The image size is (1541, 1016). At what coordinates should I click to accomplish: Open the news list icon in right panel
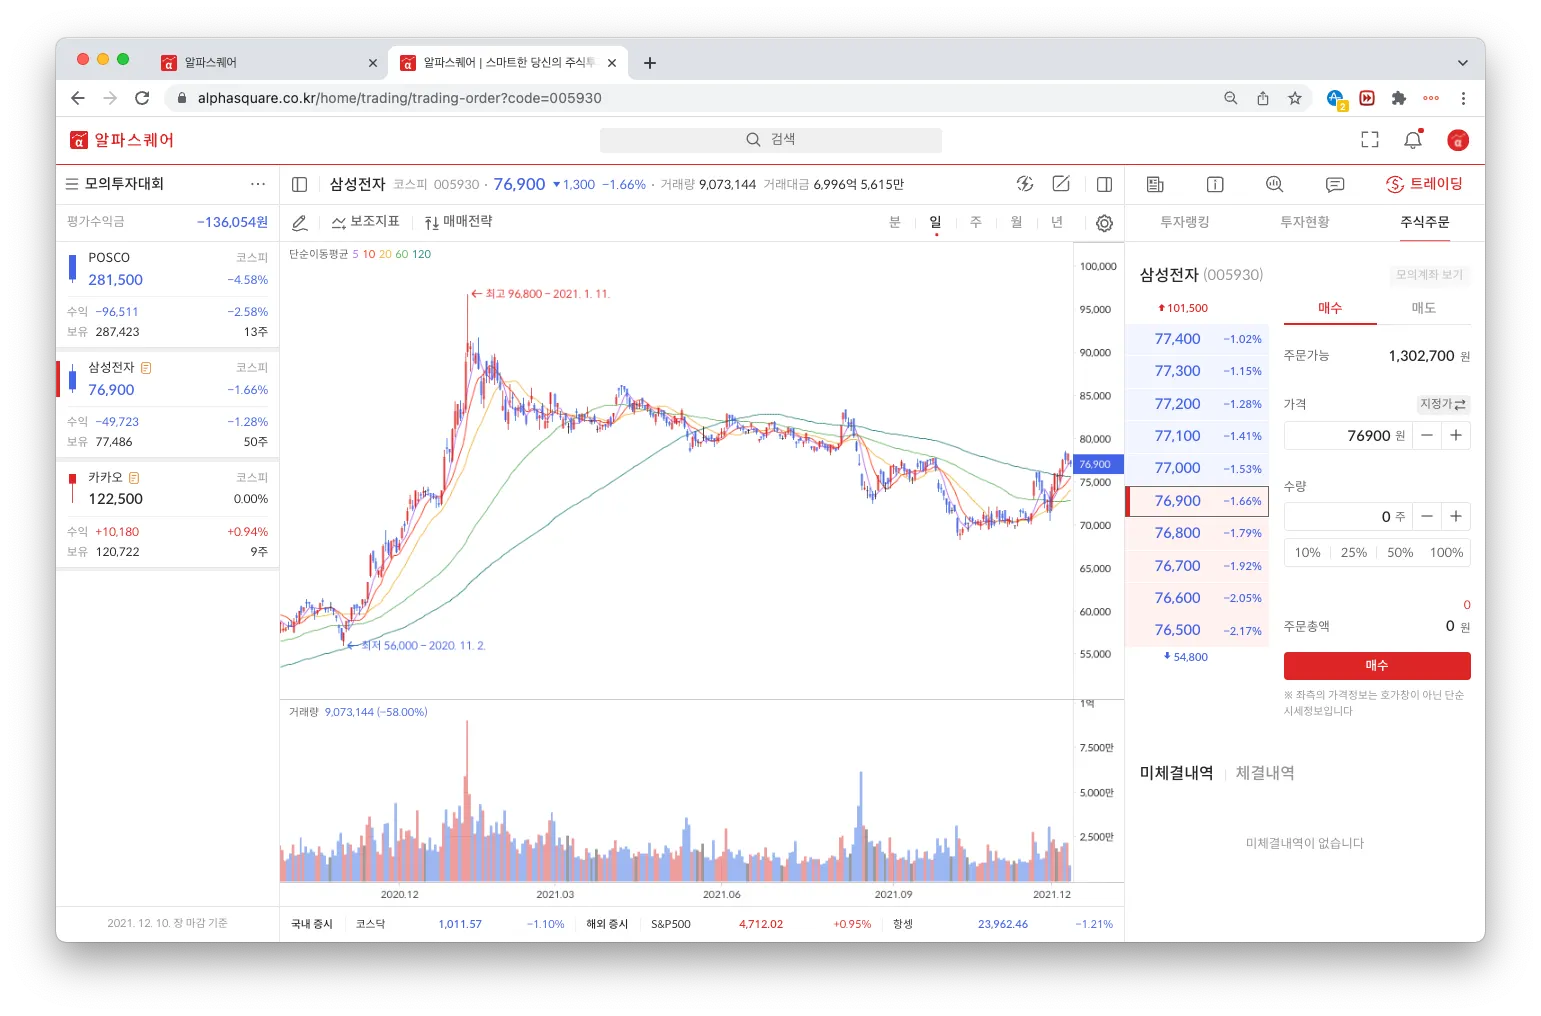(1155, 184)
